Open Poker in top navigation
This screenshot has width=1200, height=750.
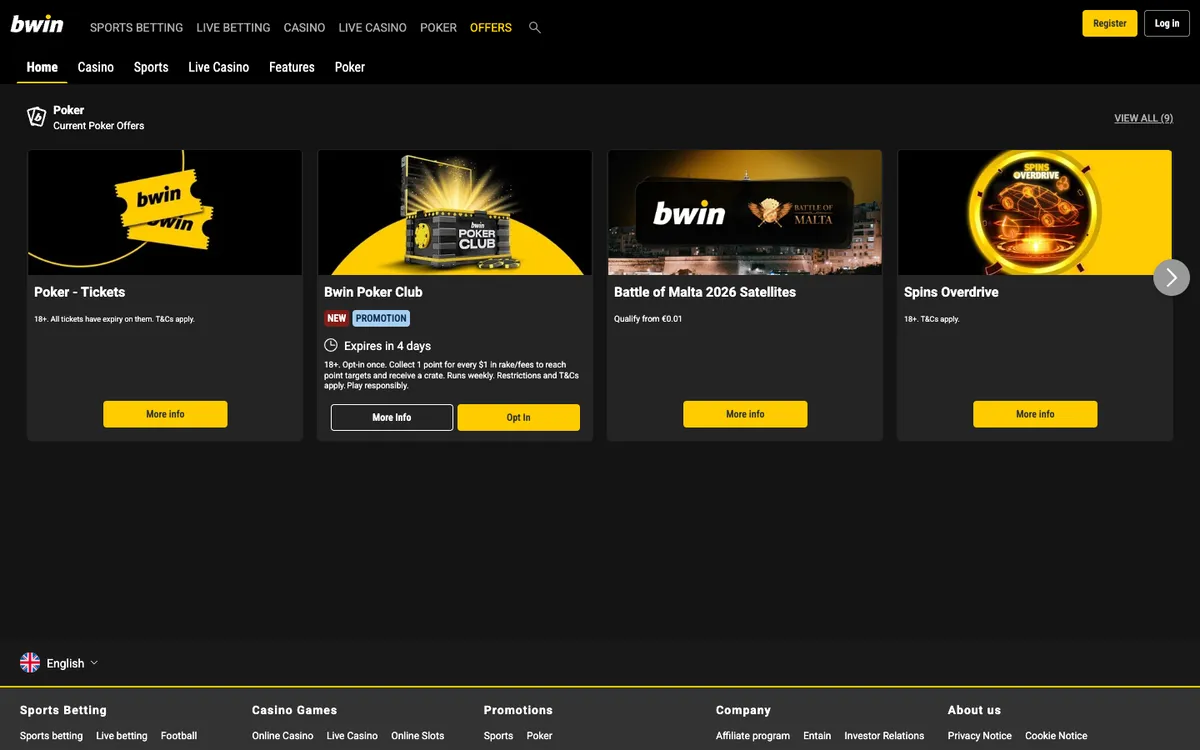438,28
